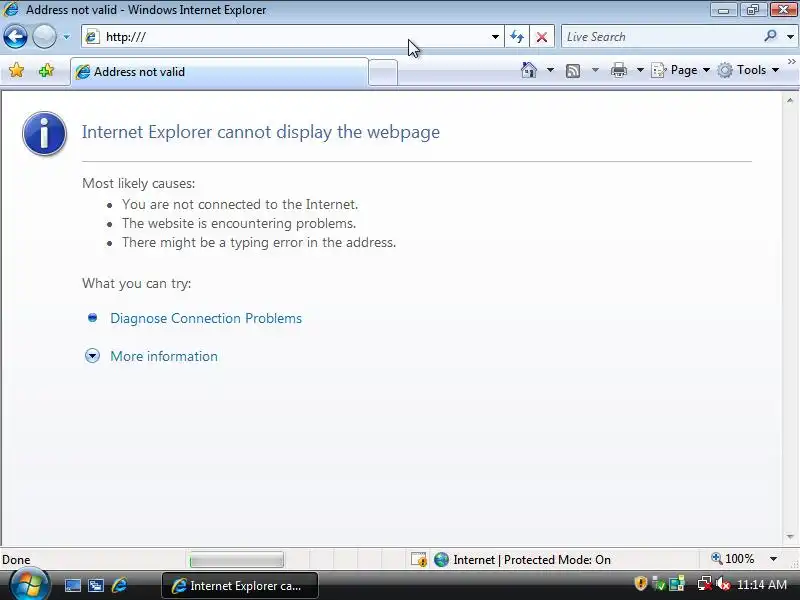Click the 100% zoom level button
Screen dimensions: 800x600
pyautogui.click(x=733, y=559)
